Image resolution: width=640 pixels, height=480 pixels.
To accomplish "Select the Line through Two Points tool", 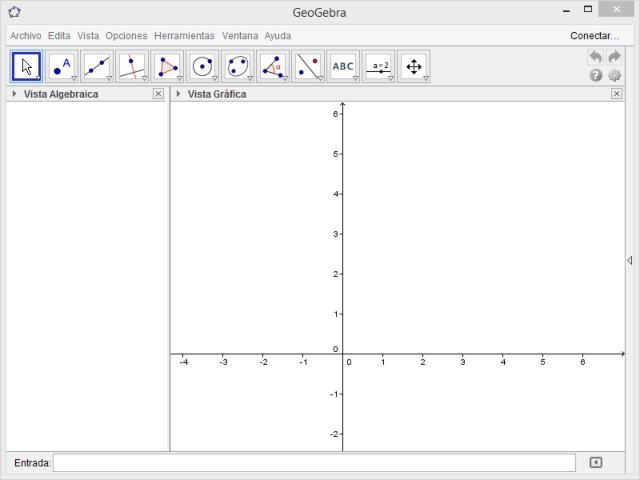I will pyautogui.click(x=97, y=67).
